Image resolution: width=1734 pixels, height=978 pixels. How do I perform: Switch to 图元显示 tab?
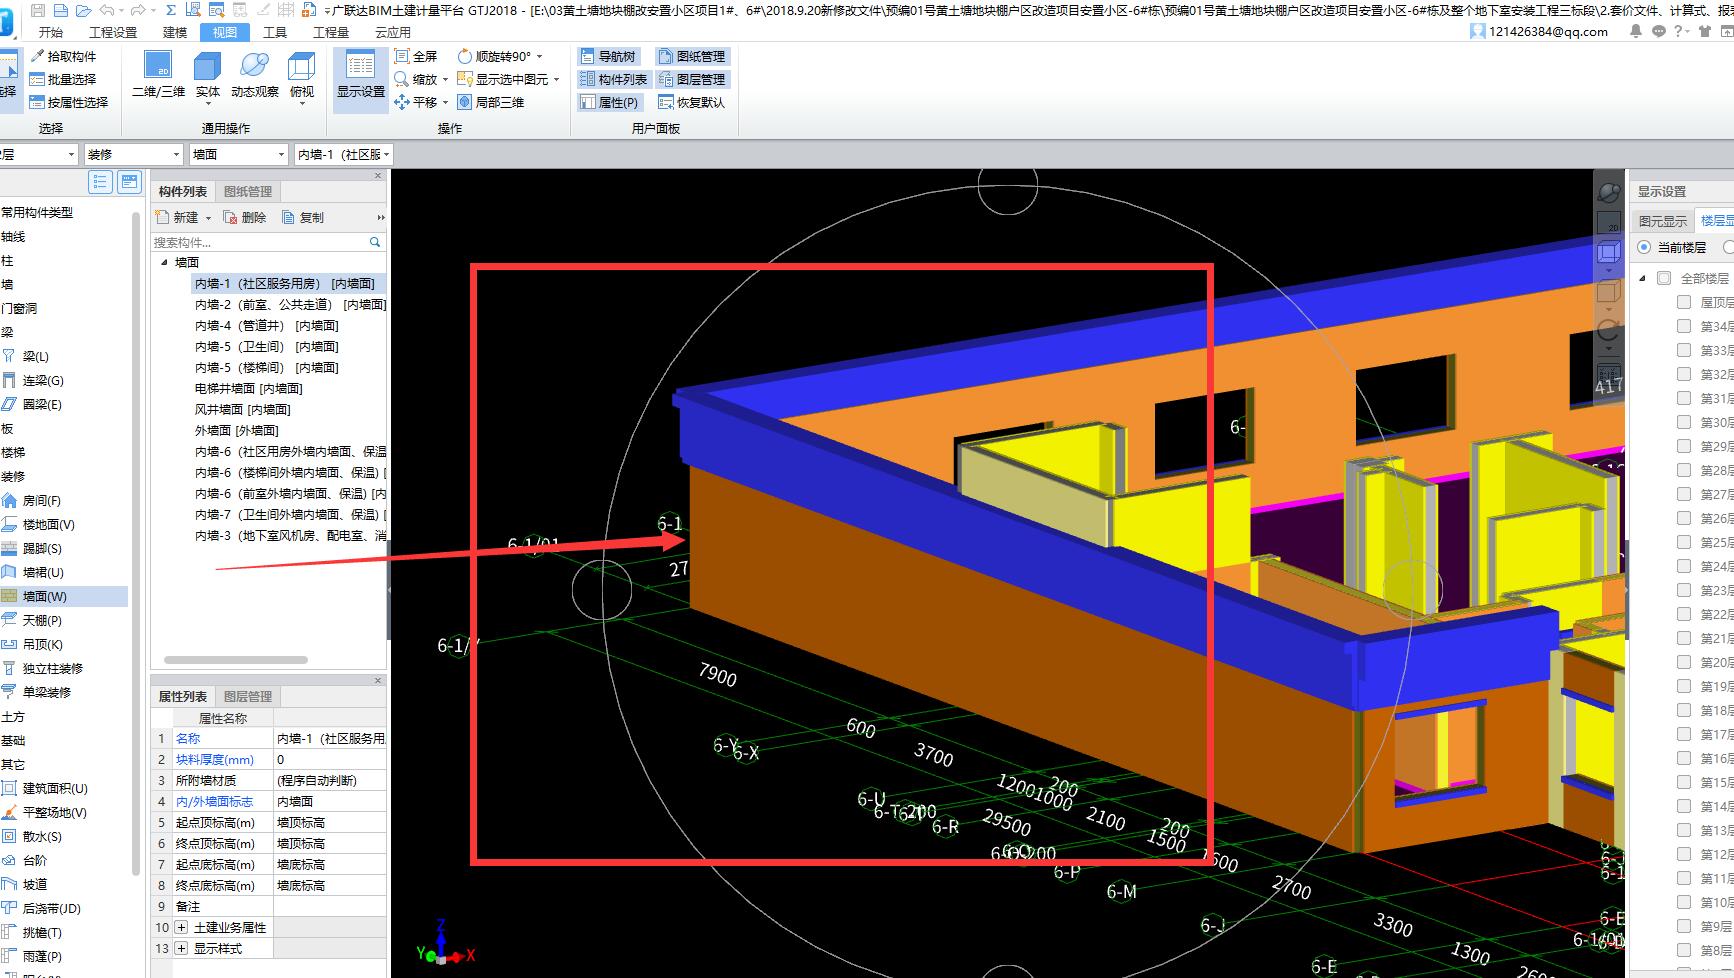coord(1662,221)
